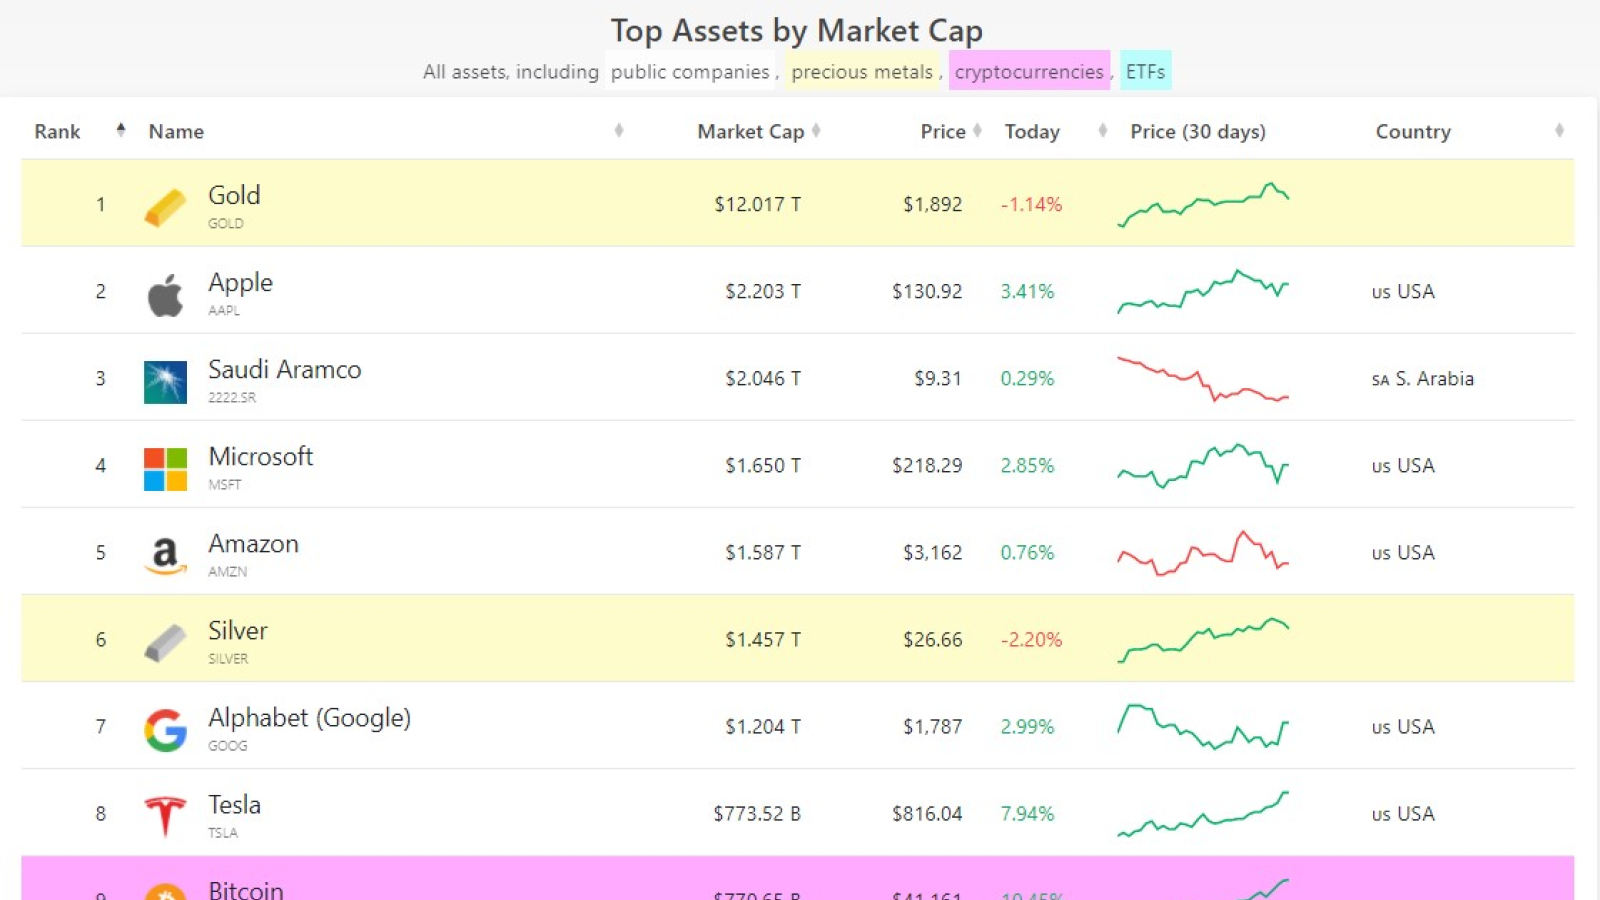
Task: Open the Microsoft company page
Action: 260,456
